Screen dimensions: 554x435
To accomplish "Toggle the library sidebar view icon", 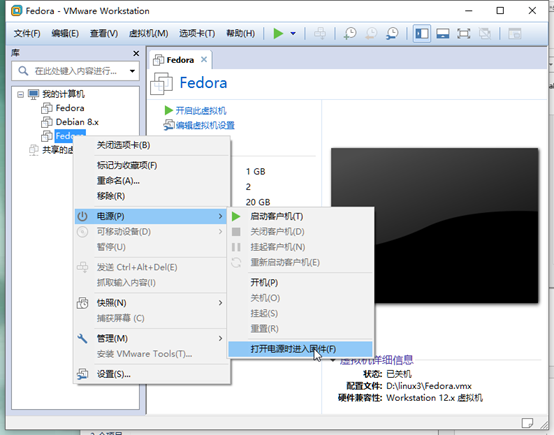I will point(422,34).
